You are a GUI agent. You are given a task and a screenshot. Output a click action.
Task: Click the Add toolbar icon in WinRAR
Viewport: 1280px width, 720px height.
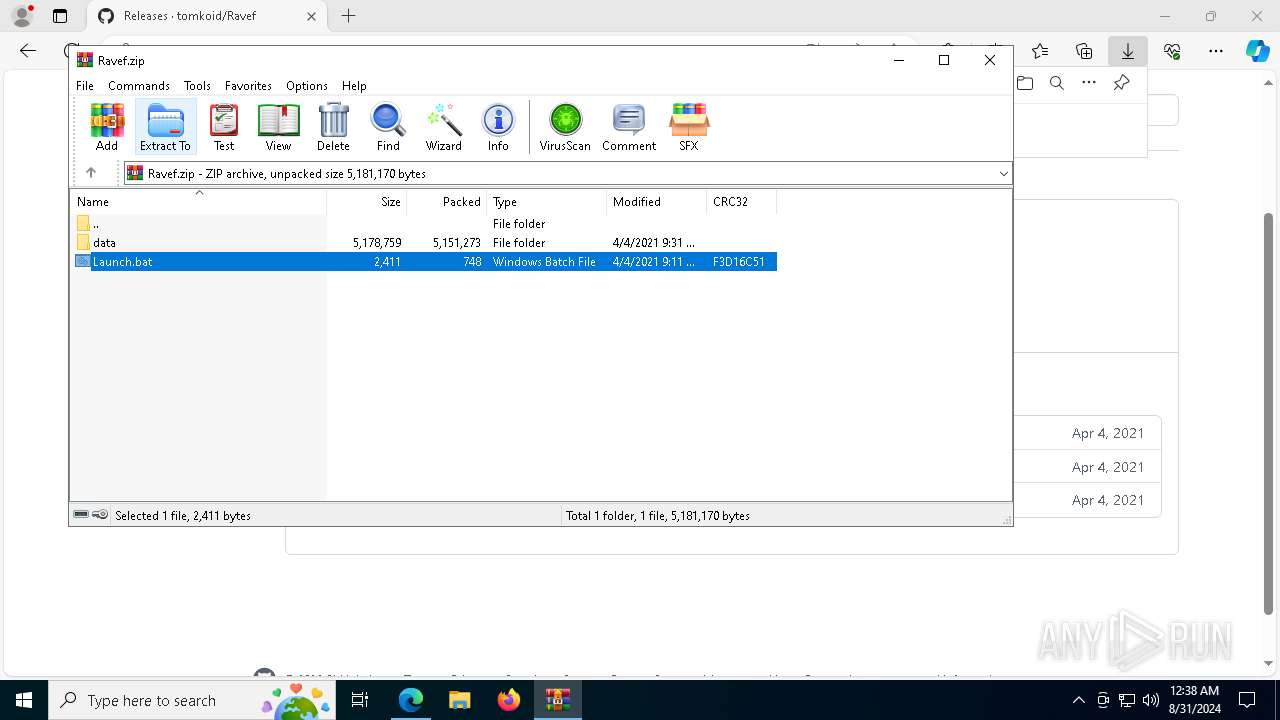107,127
